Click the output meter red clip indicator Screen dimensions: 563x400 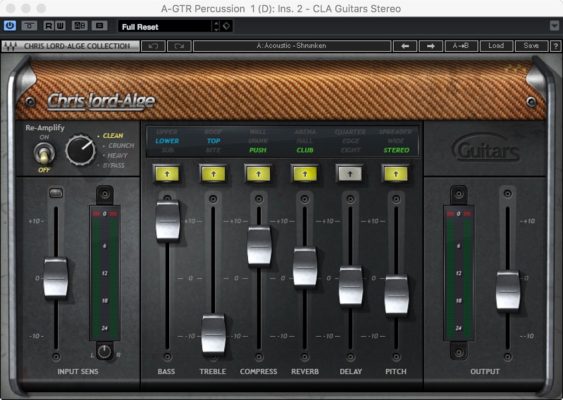[459, 214]
